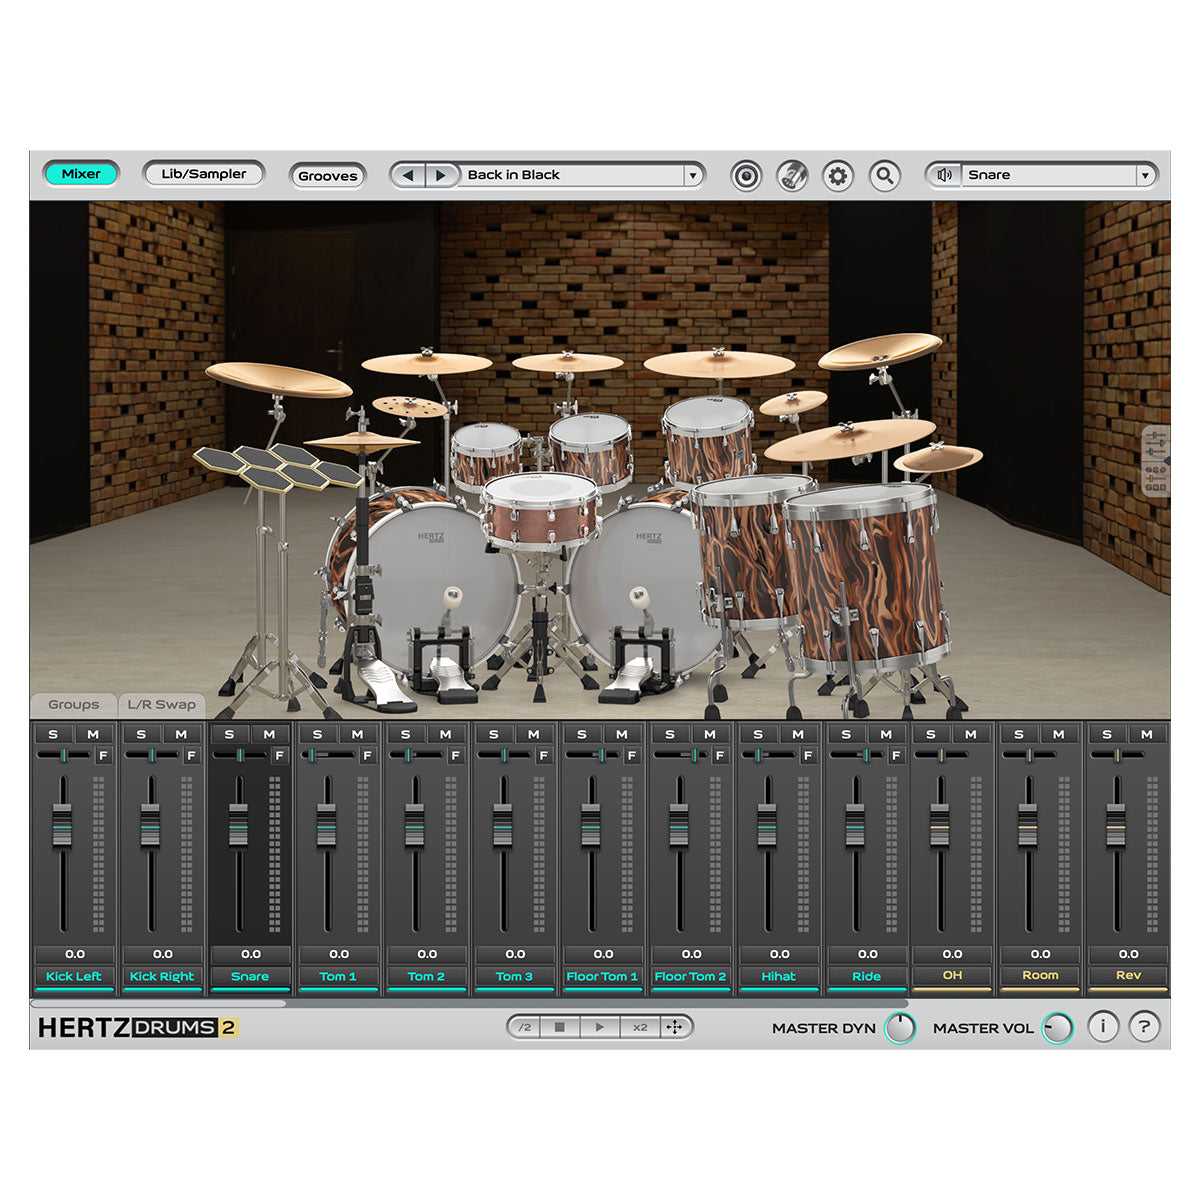Mute the Kick Right channel
The height and width of the screenshot is (1200, 1200).
(x=181, y=734)
